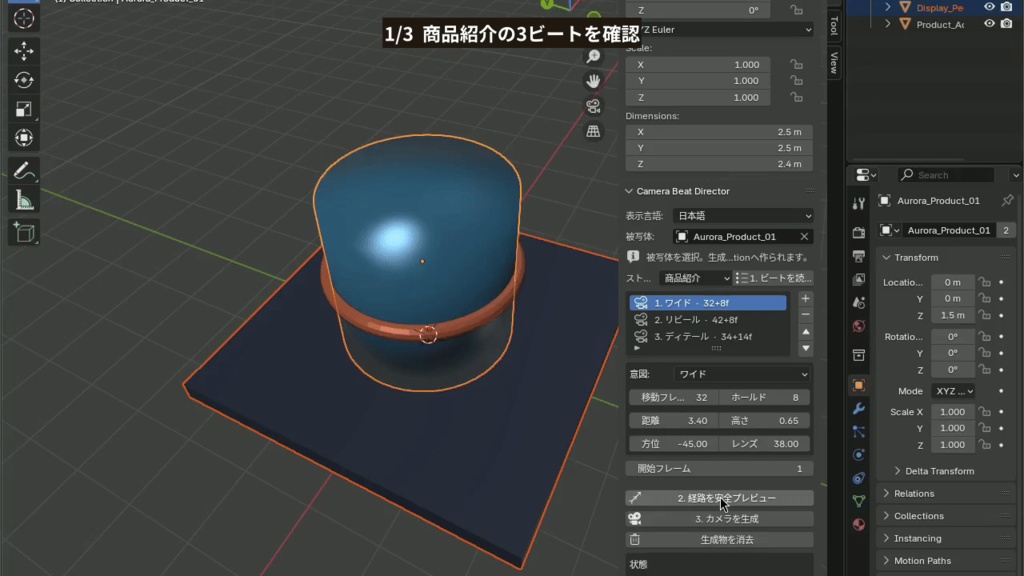Expand Display_Pe object in Outliner
This screenshot has width=1024, height=576.
click(x=888, y=7)
